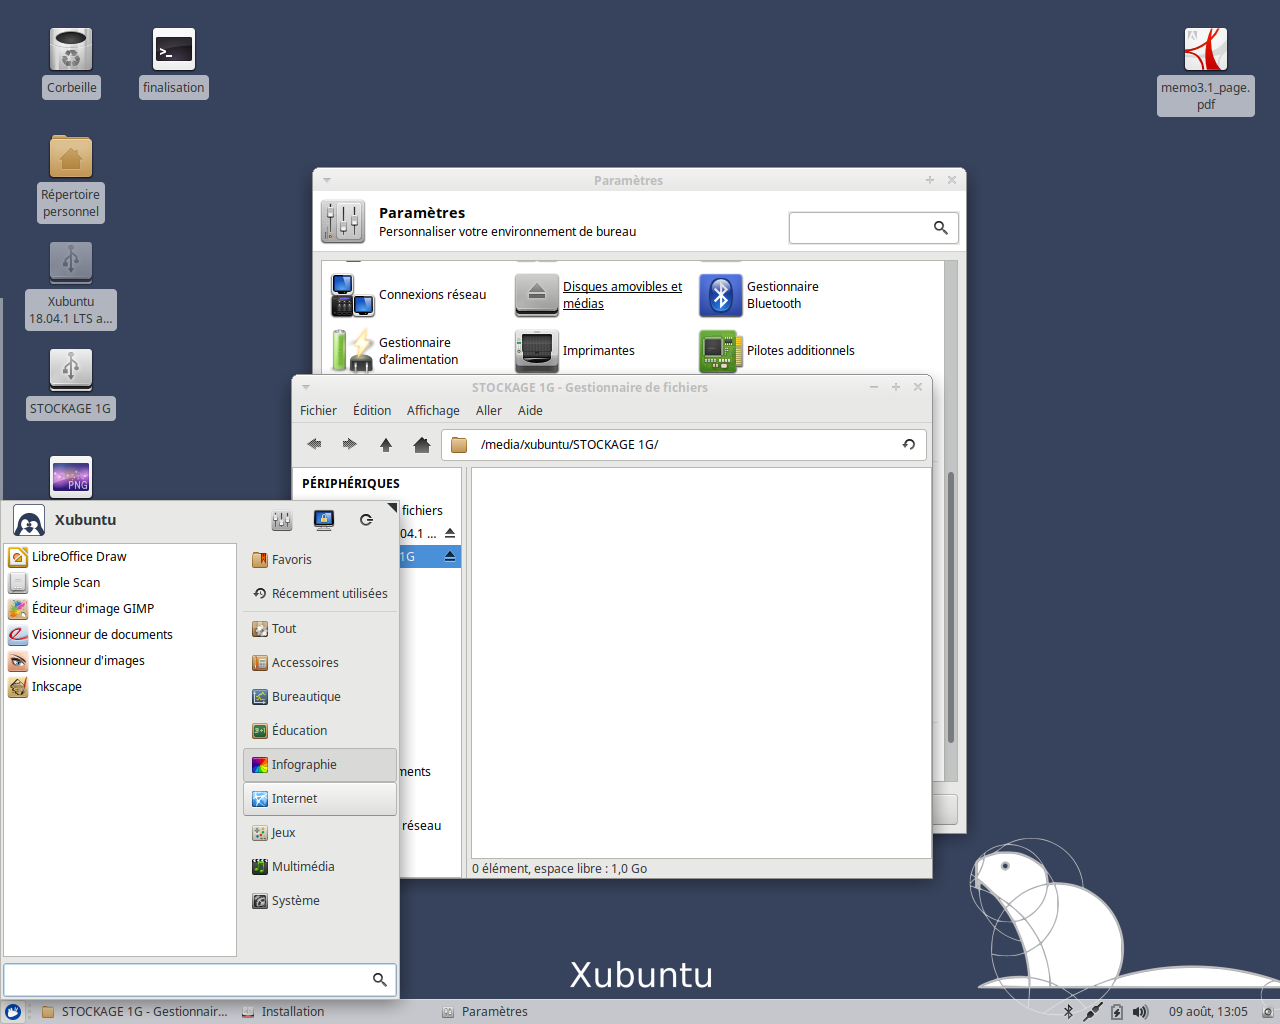Open the Aide menu in file manager
The image size is (1280, 1024).
click(530, 411)
